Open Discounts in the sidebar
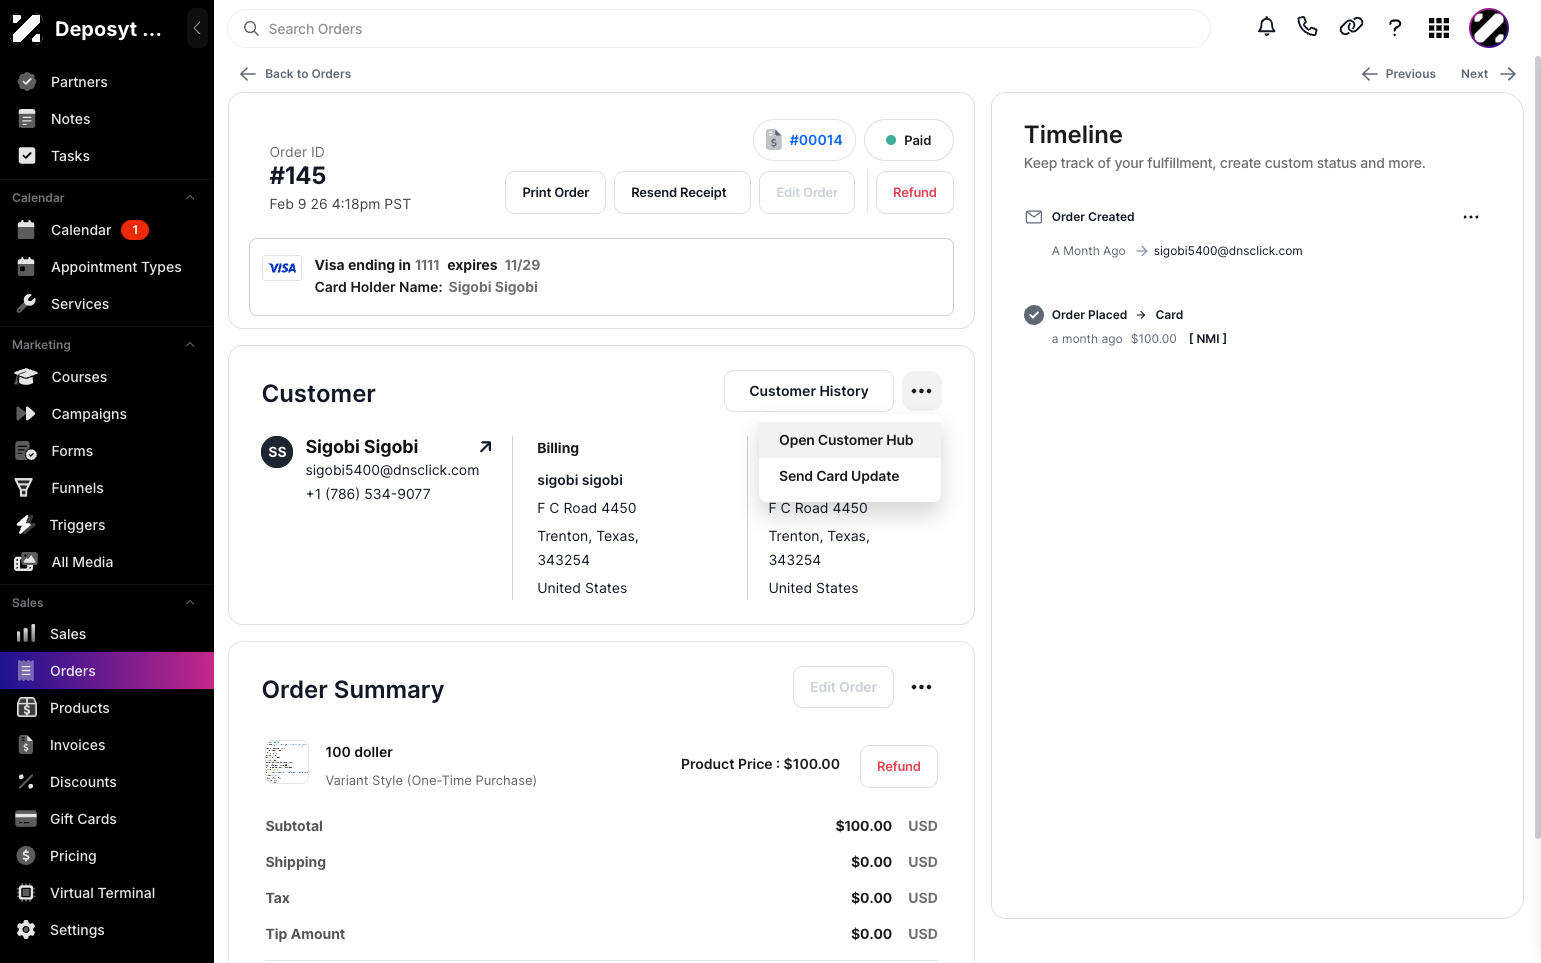1541x963 pixels. pos(107,782)
